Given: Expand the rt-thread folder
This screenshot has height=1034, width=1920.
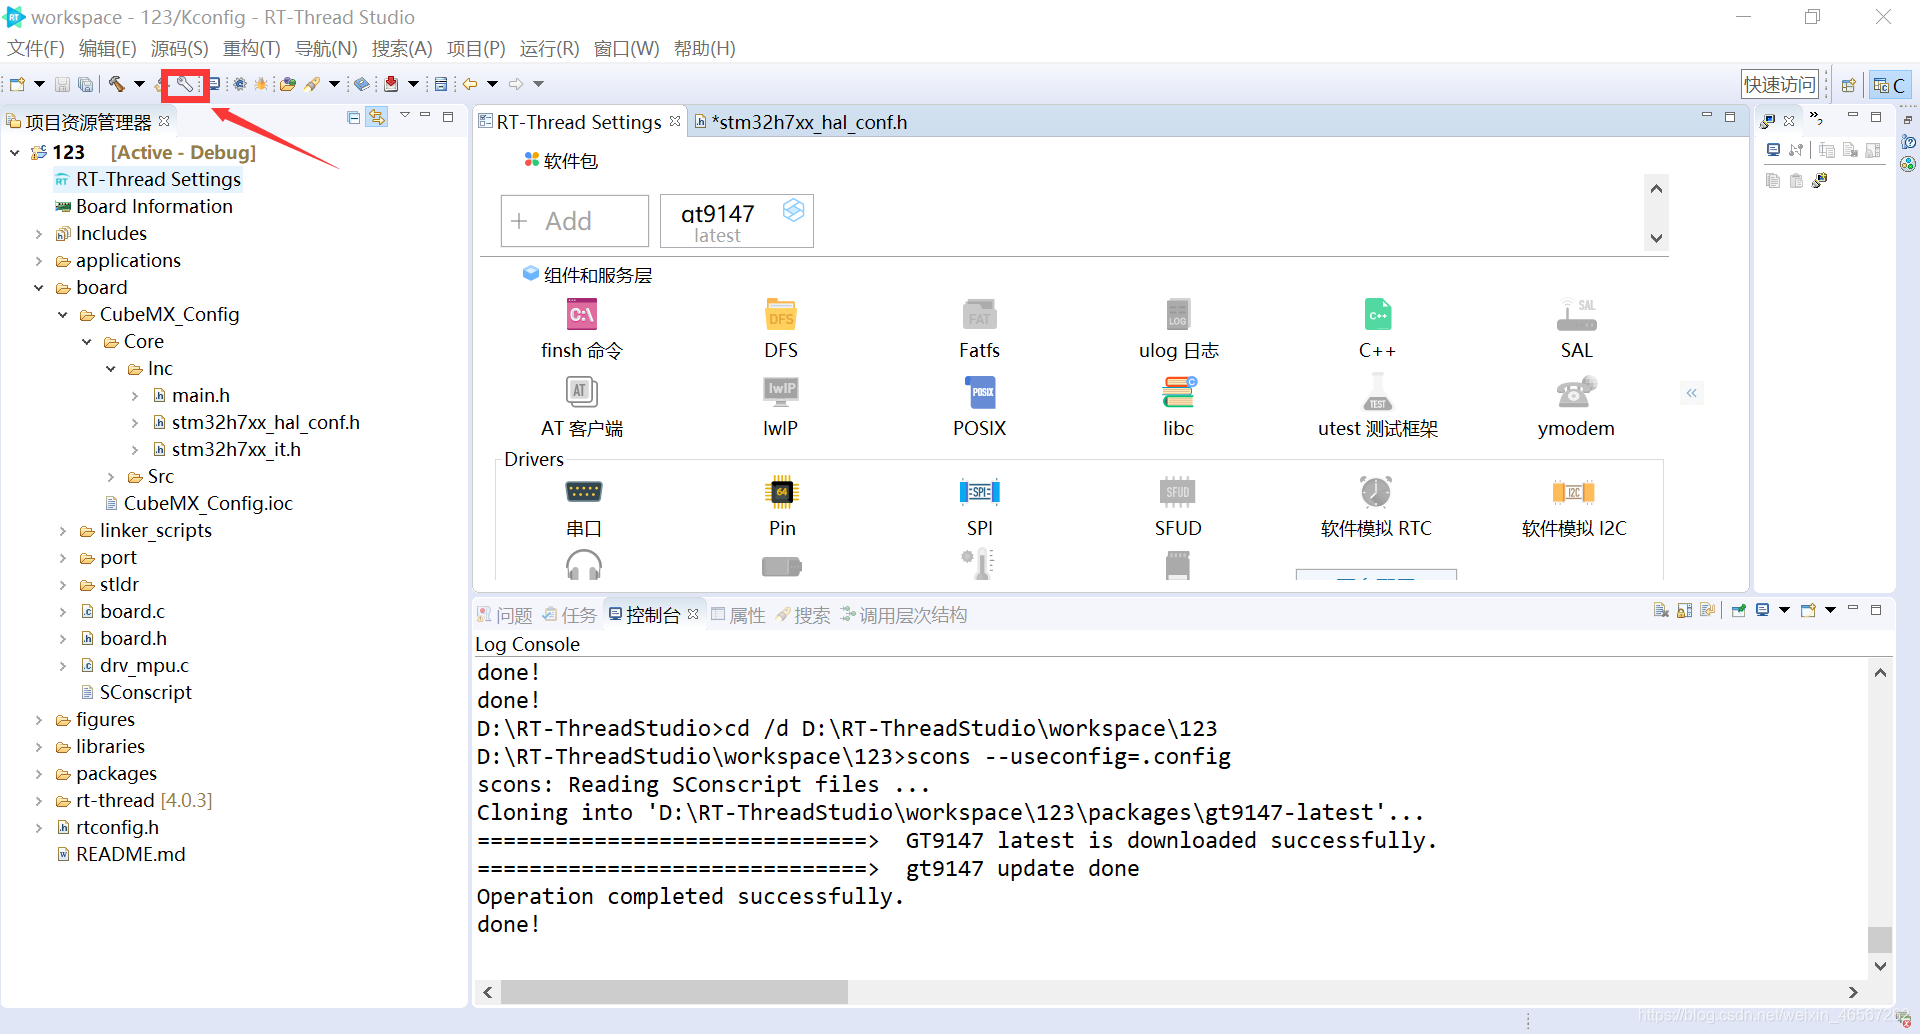Looking at the screenshot, I should (39, 801).
